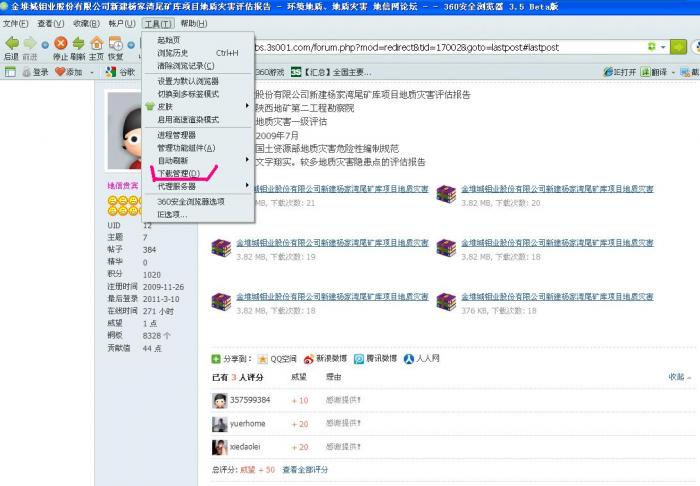Click the Refresh page icon
Viewport: 700px width, 486px height.
pos(77,44)
